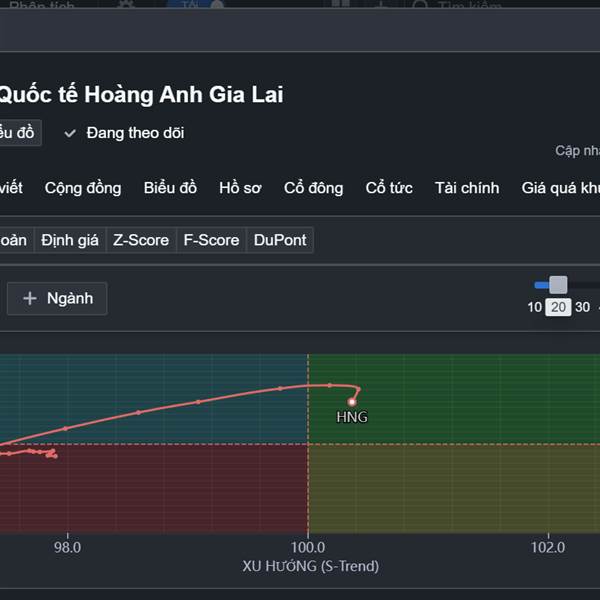This screenshot has width=600, height=600.
Task: Select 10 on the period scale
Action: point(535,307)
